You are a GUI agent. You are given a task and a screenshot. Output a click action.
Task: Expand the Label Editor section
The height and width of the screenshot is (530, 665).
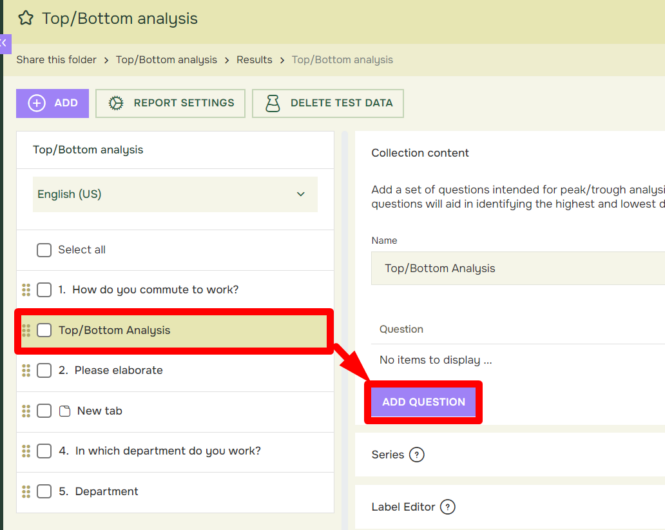click(x=510, y=507)
